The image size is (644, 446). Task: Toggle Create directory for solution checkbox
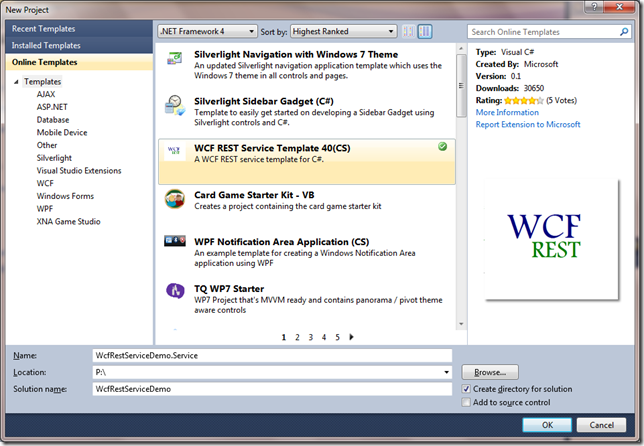(466, 389)
